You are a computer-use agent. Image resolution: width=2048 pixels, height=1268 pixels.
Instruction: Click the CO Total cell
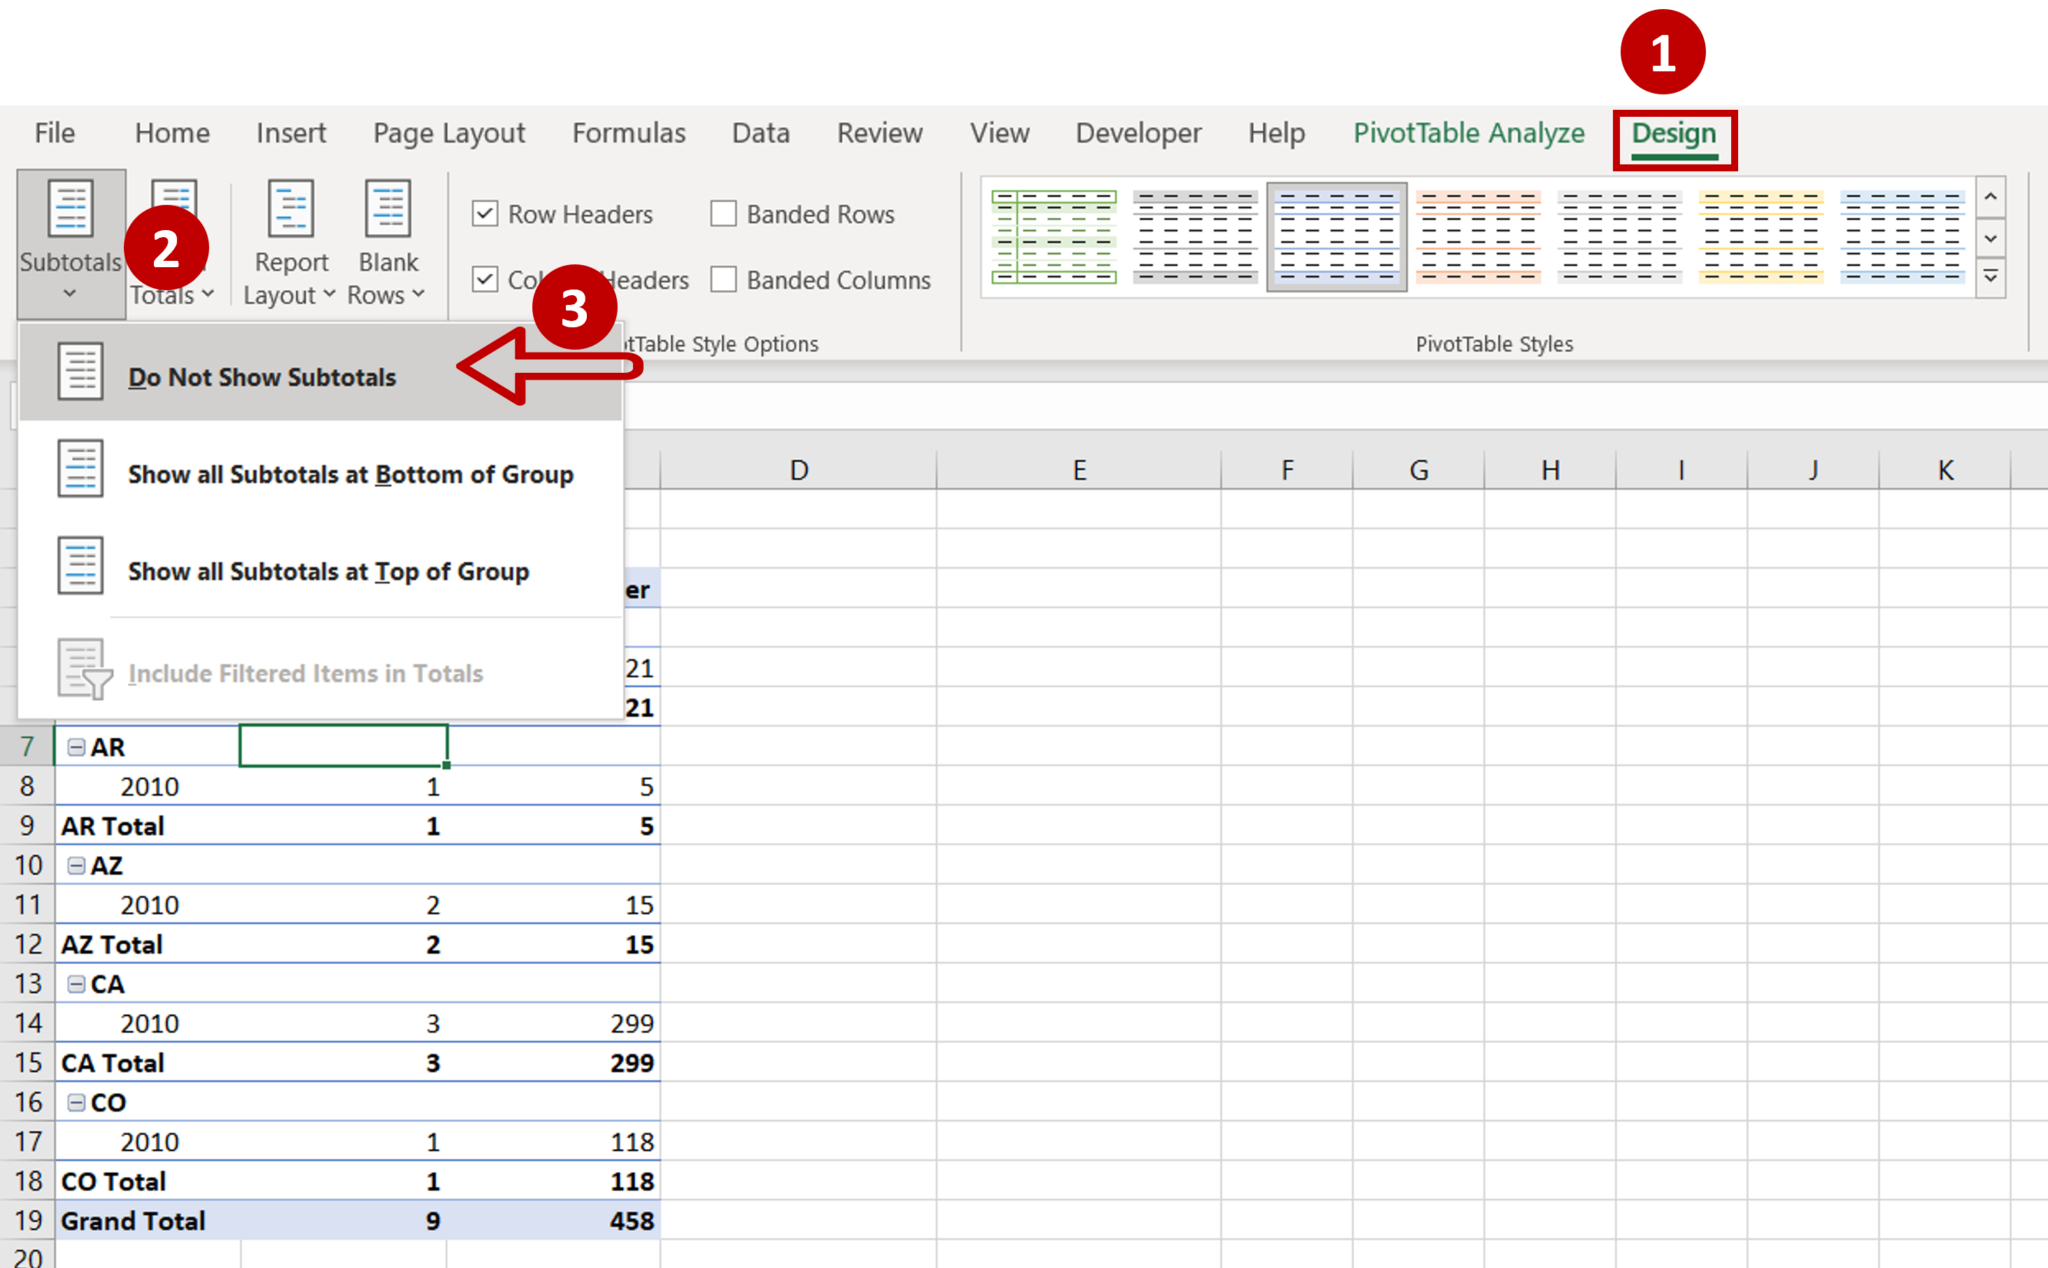147,1181
